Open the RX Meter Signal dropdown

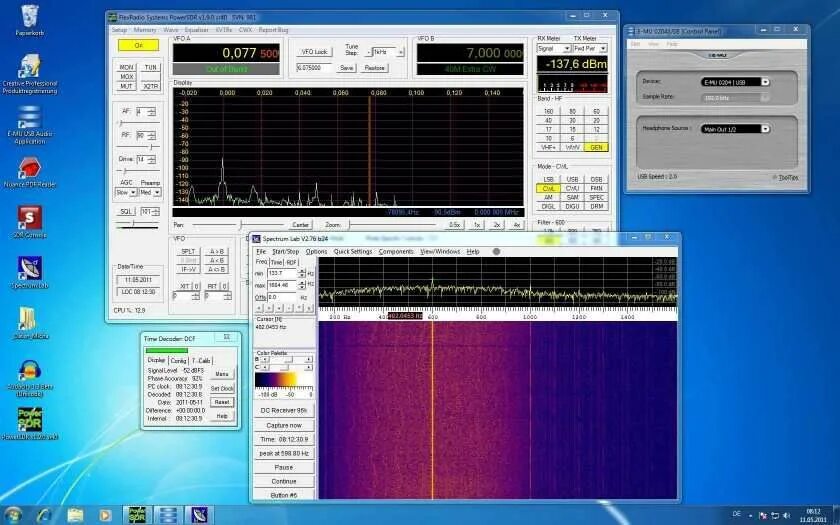(x=553, y=49)
